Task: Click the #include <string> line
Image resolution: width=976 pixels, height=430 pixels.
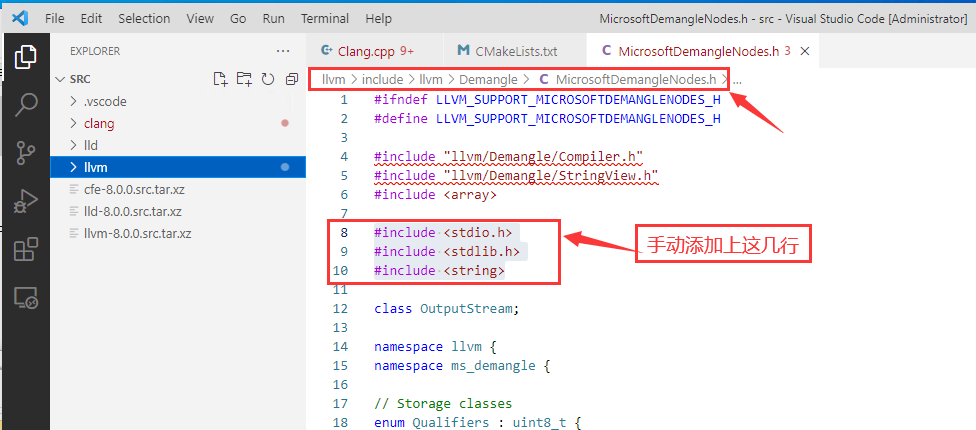Action: pyautogui.click(x=439, y=271)
